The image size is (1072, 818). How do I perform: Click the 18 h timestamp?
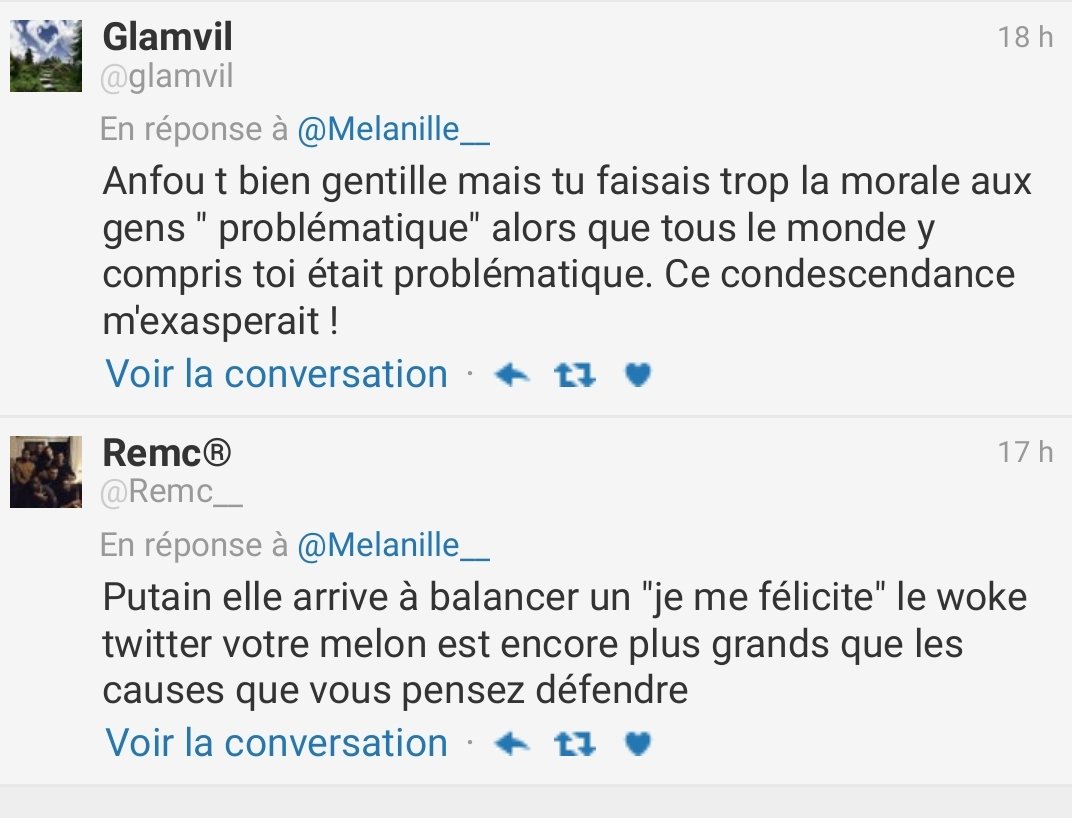tap(1025, 38)
